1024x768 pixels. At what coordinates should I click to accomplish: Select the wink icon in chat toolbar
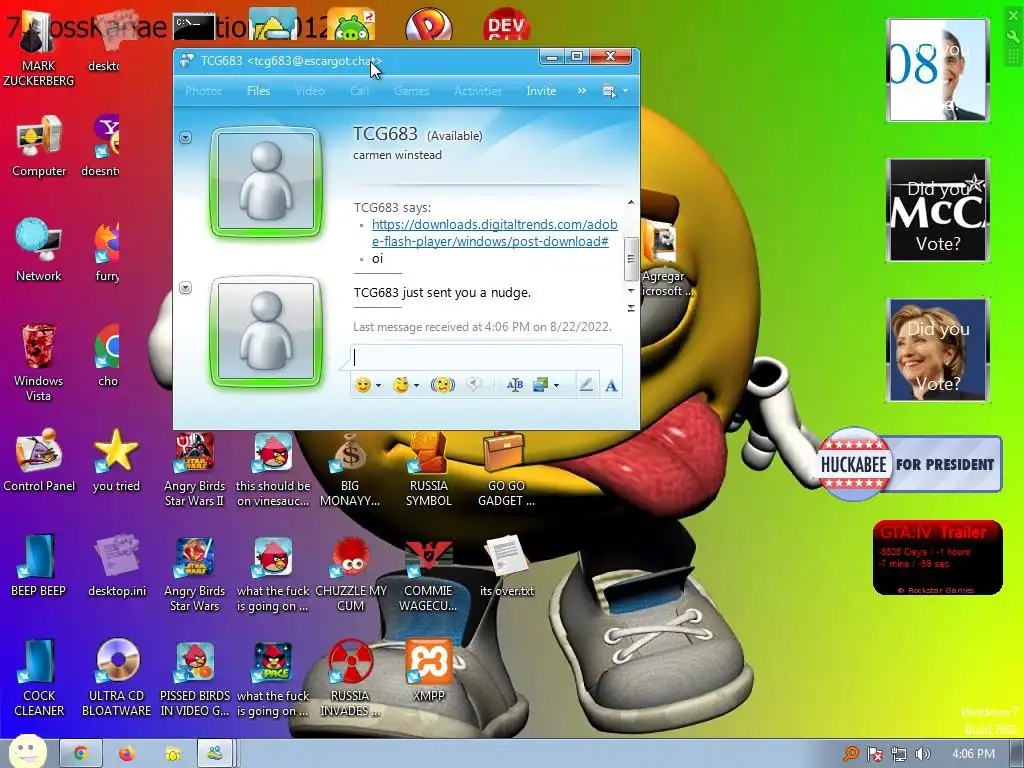click(400, 385)
